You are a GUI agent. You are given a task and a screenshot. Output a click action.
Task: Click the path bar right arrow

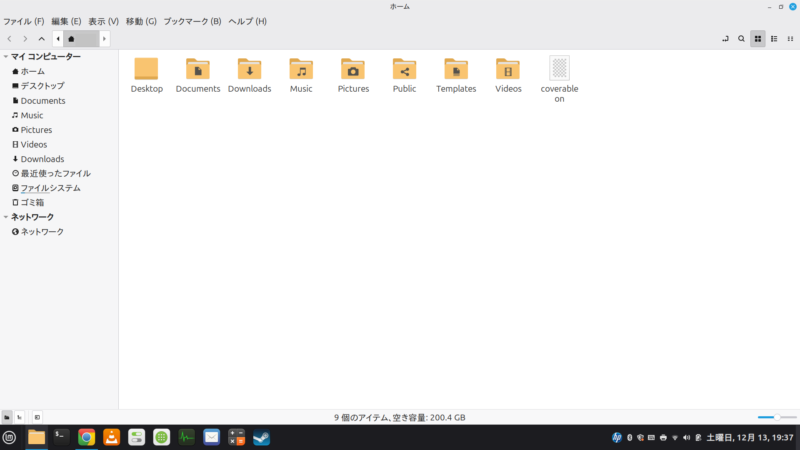pyautogui.click(x=104, y=38)
